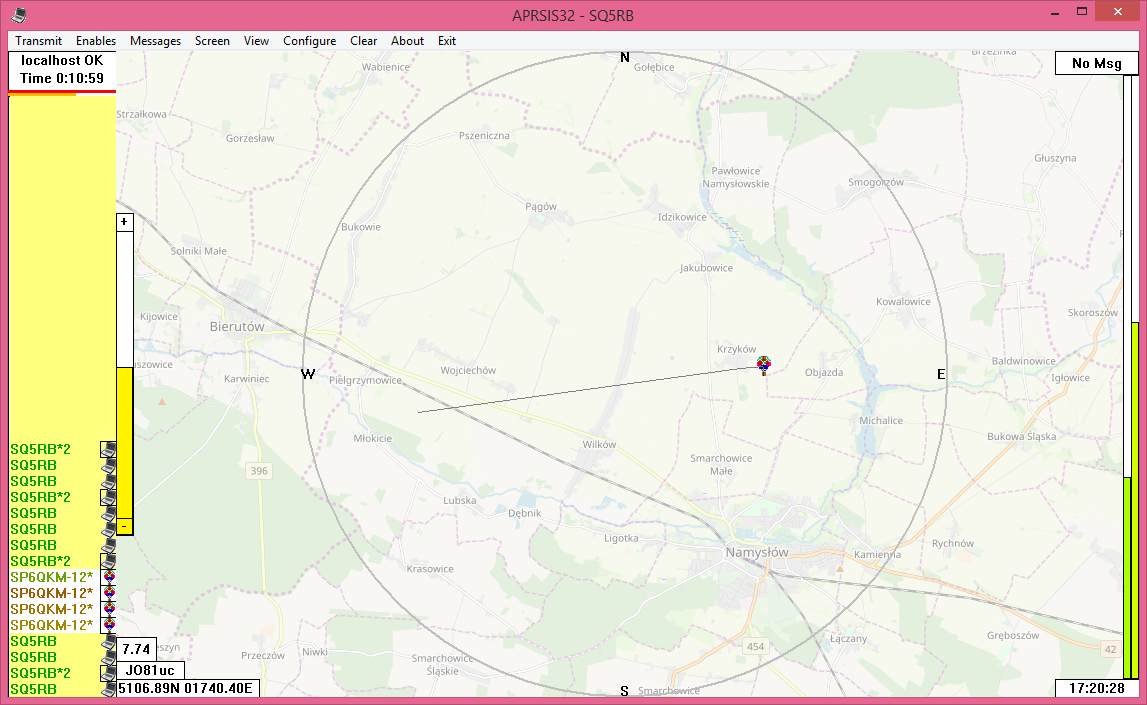Screen dimensions: 1147x705
Task: Click the road 454 shield on the map
Action: [756, 646]
